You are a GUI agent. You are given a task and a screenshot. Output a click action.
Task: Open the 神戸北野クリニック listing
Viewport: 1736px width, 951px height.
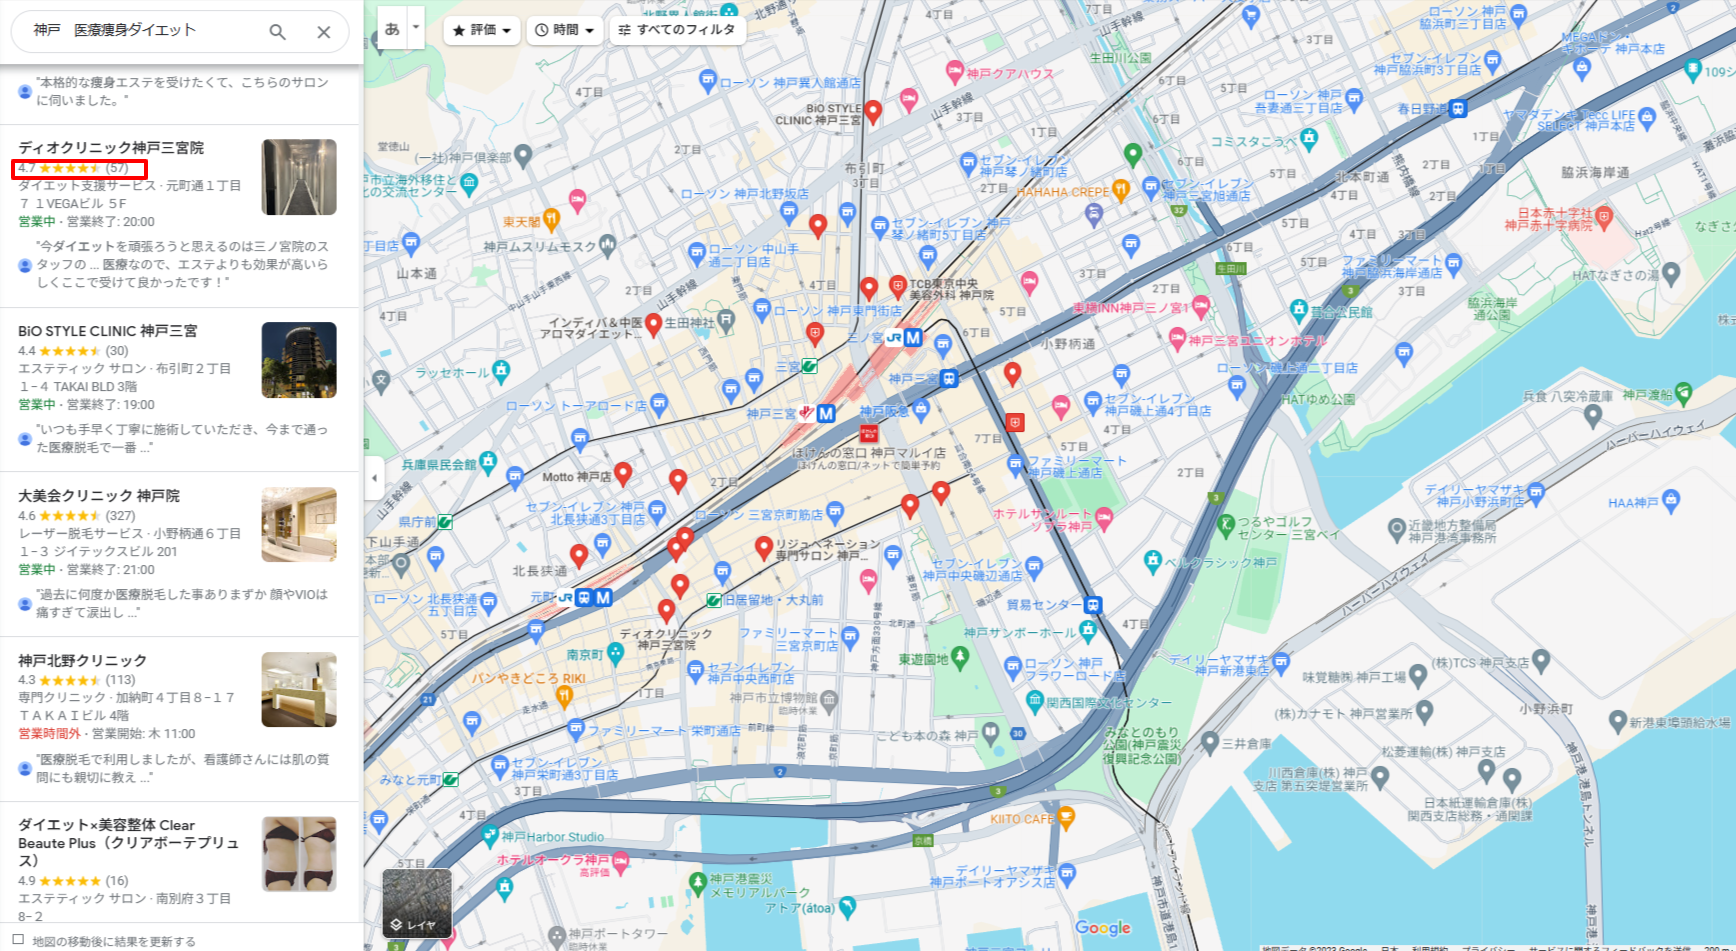click(82, 660)
